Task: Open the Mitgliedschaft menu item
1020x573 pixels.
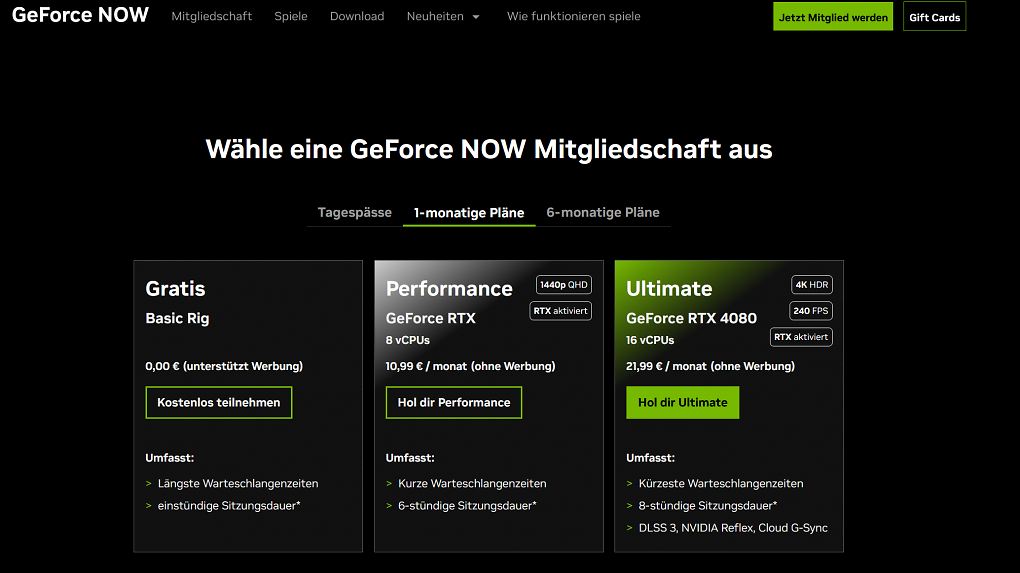Action: point(211,16)
